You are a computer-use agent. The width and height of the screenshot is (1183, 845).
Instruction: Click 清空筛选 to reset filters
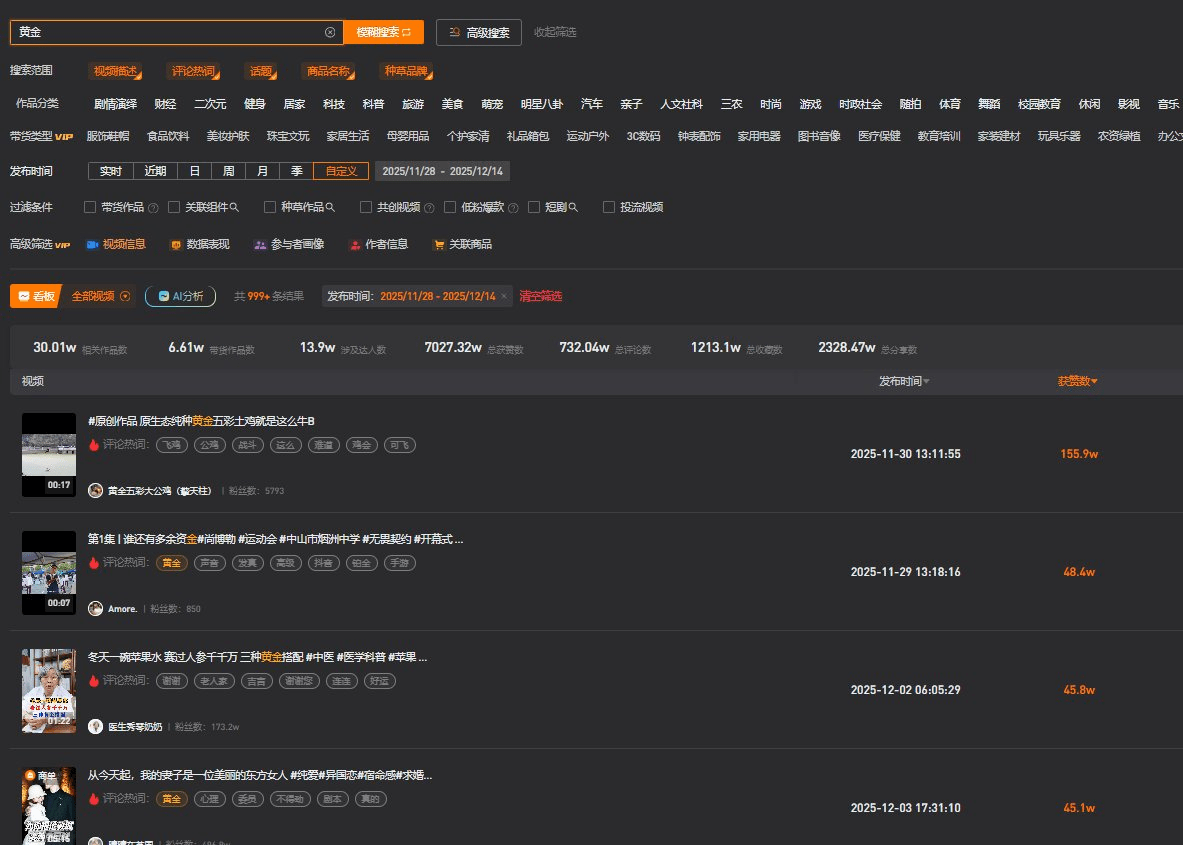point(540,296)
